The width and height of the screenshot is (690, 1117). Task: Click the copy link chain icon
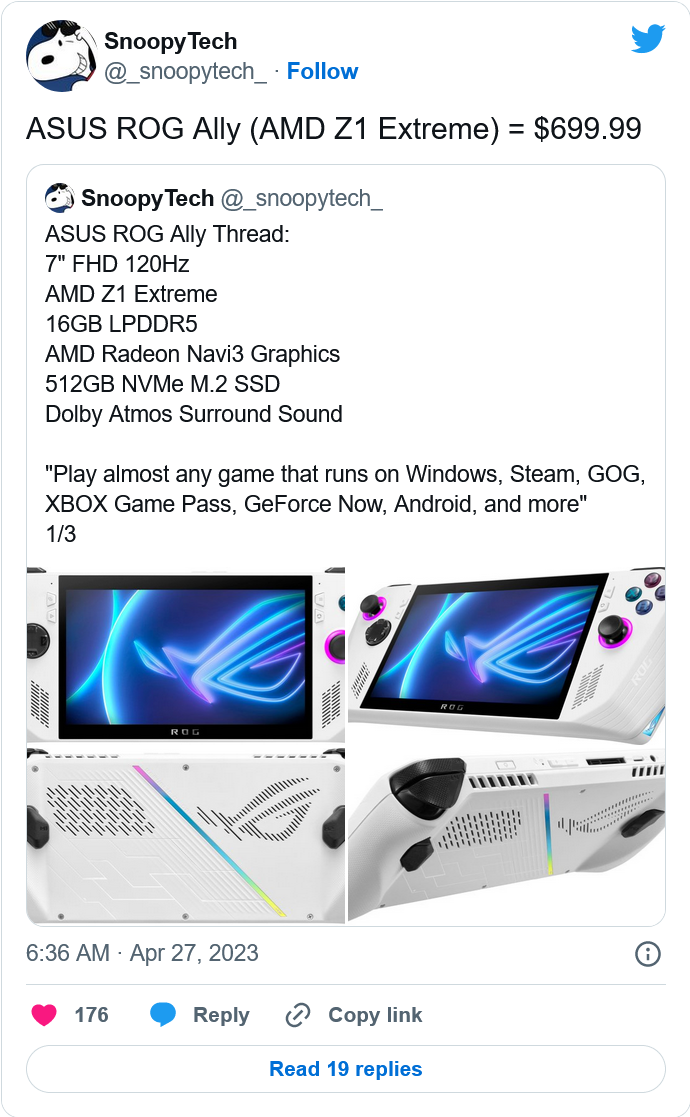pos(298,1014)
